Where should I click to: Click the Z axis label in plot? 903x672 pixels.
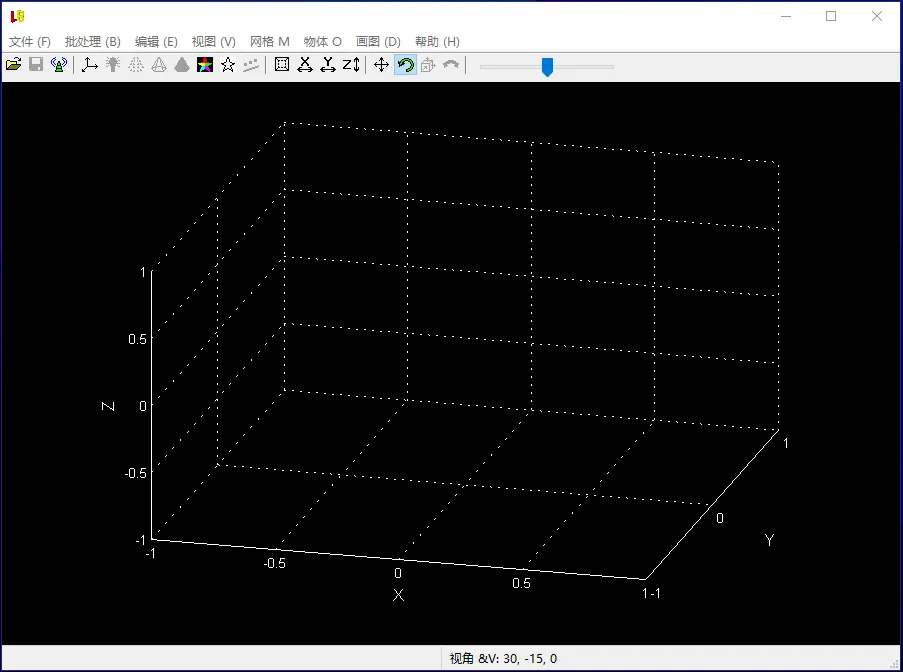(108, 406)
